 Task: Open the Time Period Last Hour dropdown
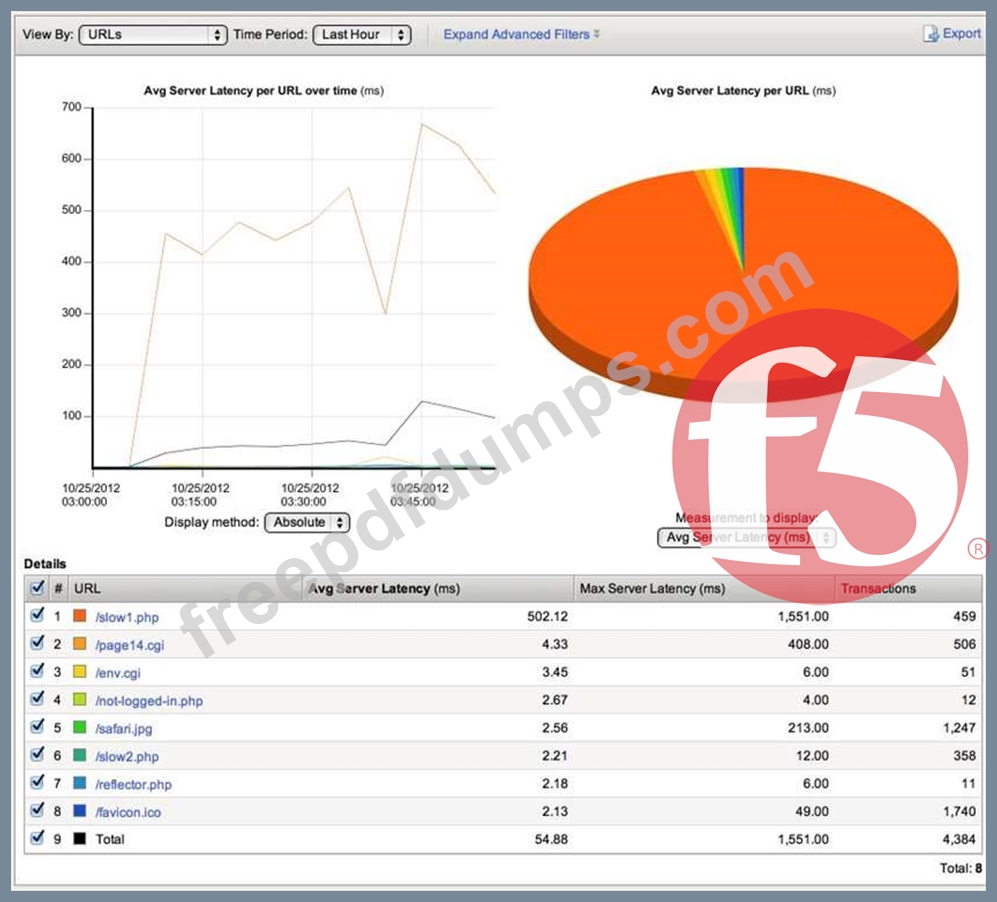(x=361, y=35)
